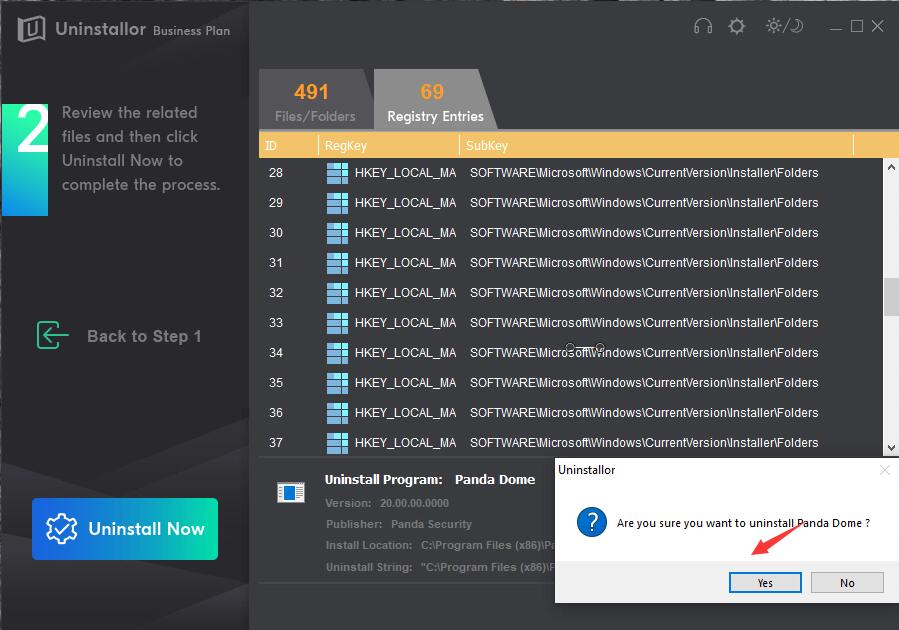Click registry icon in row 32
899x630 pixels.
pos(337,293)
